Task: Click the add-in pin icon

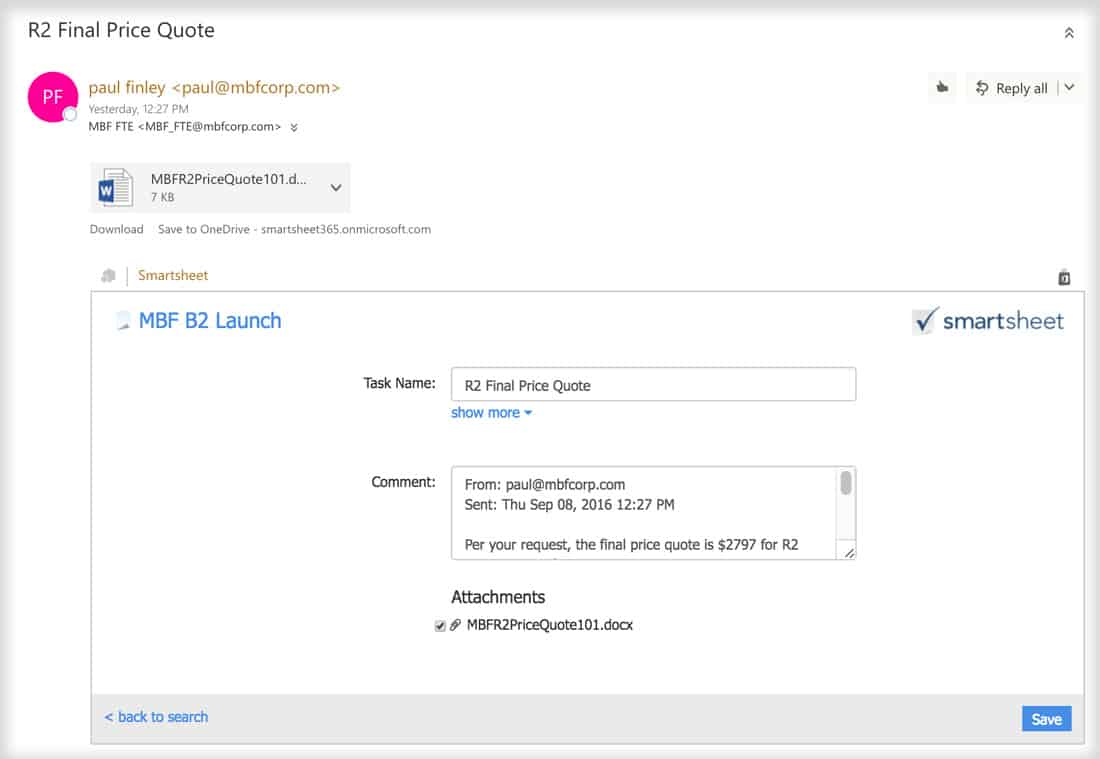Action: click(1064, 277)
